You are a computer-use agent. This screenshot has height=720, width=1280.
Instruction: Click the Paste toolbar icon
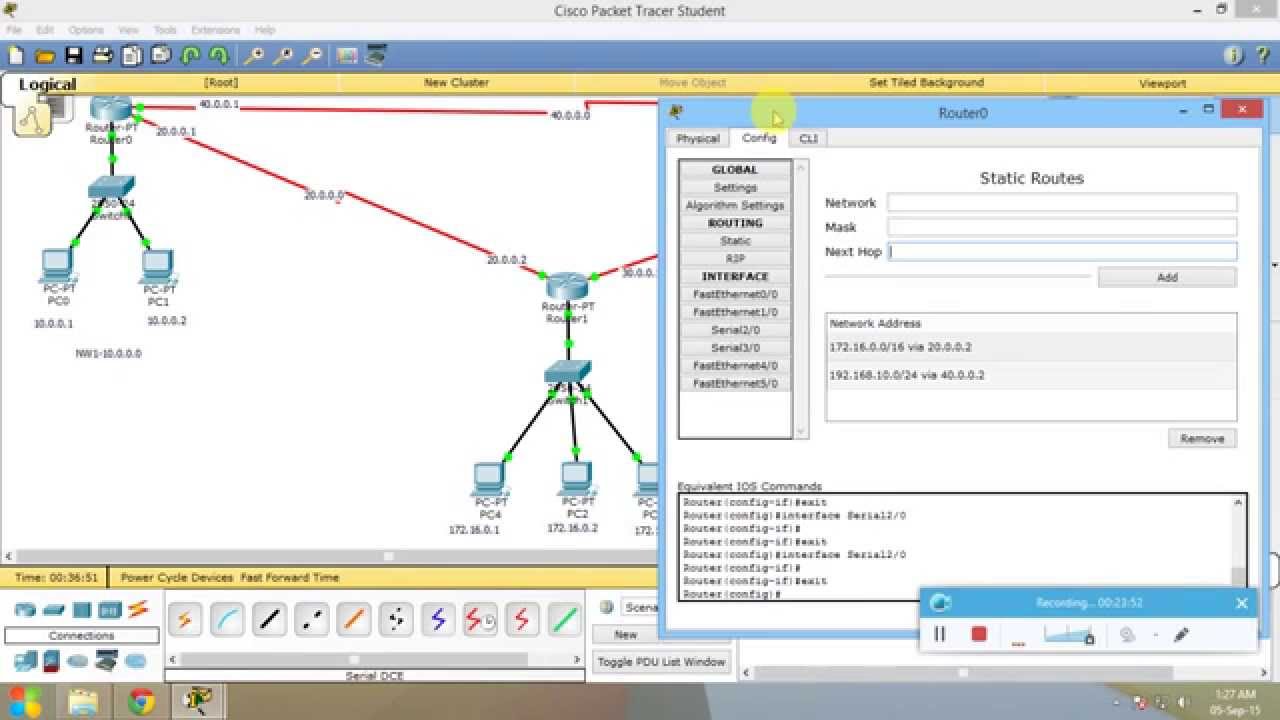tap(160, 55)
